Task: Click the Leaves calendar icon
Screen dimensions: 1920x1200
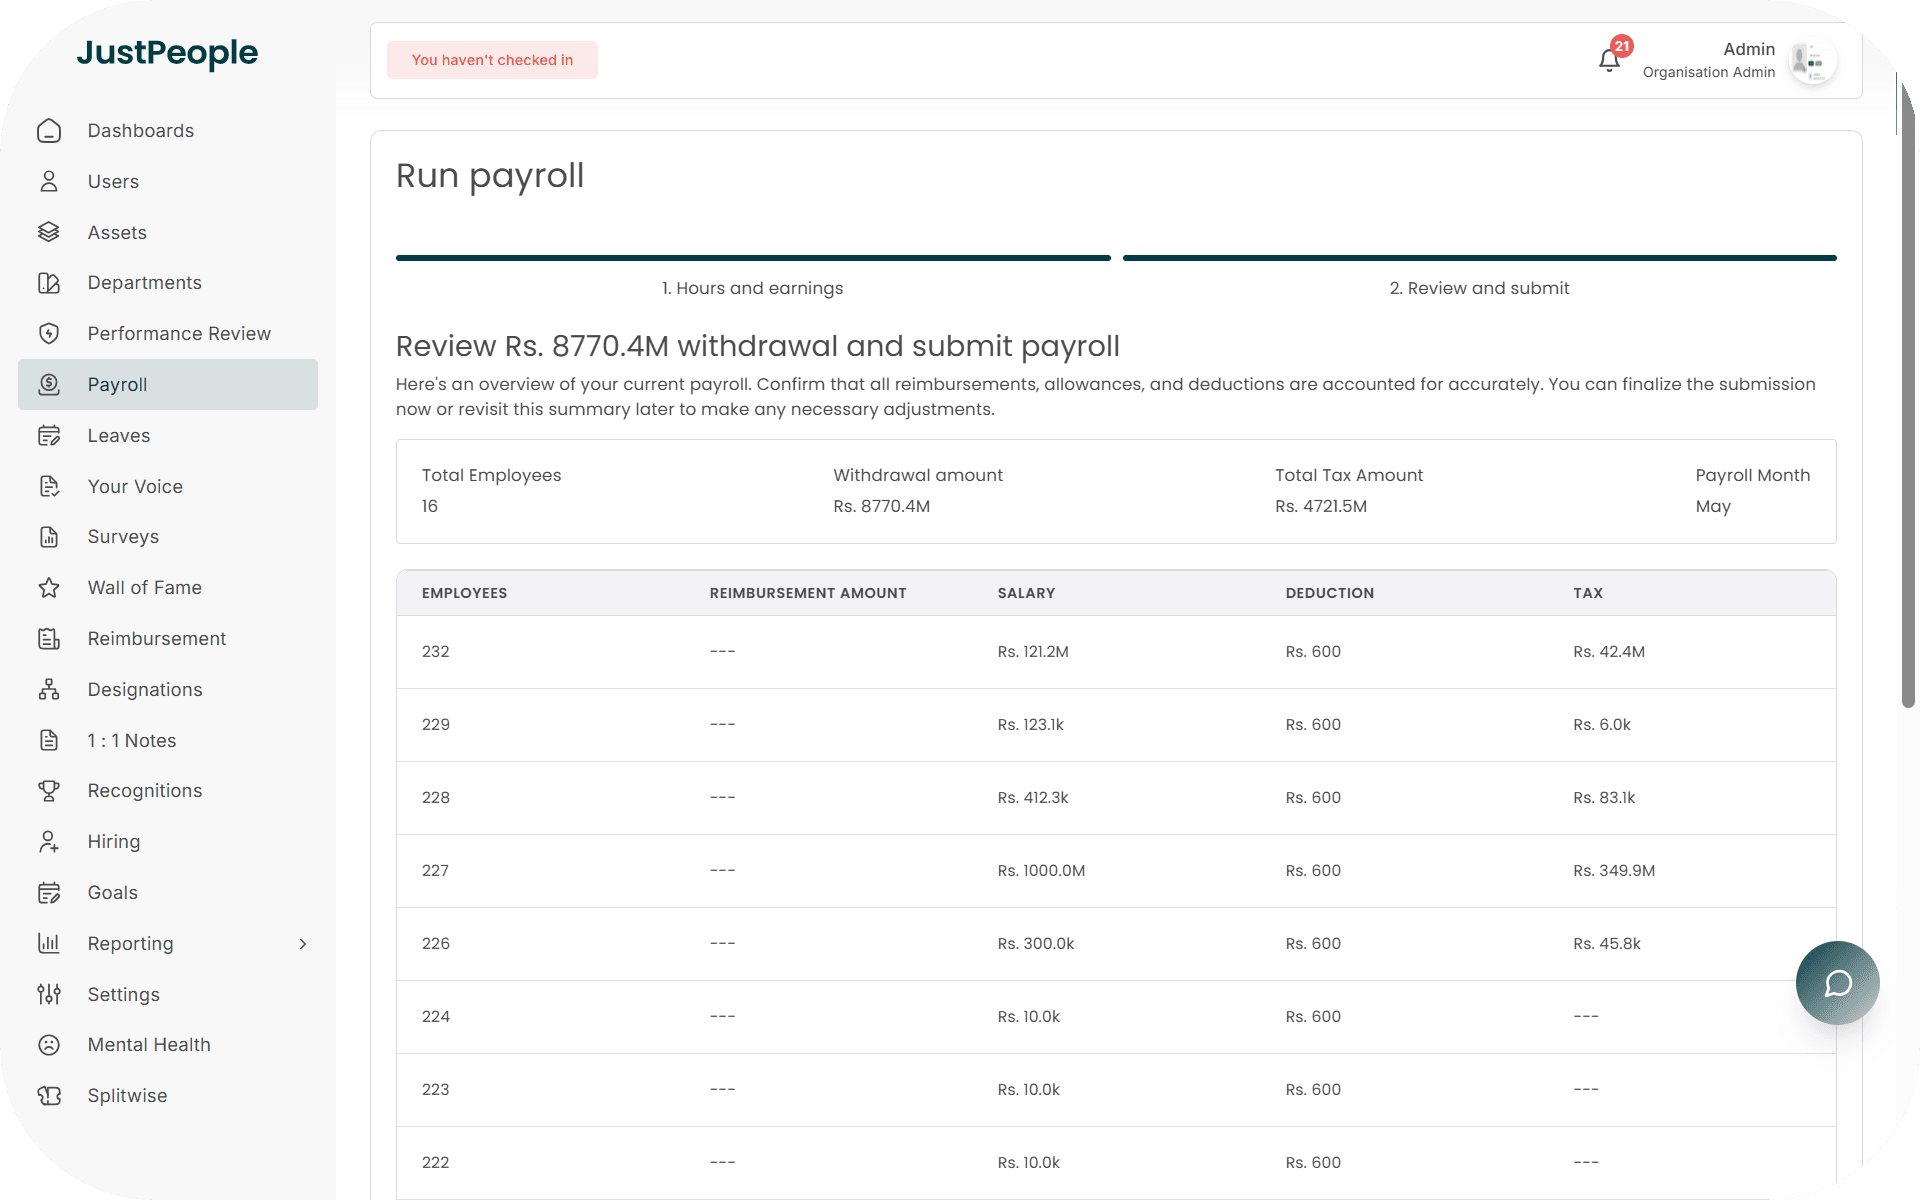Action: (x=49, y=436)
